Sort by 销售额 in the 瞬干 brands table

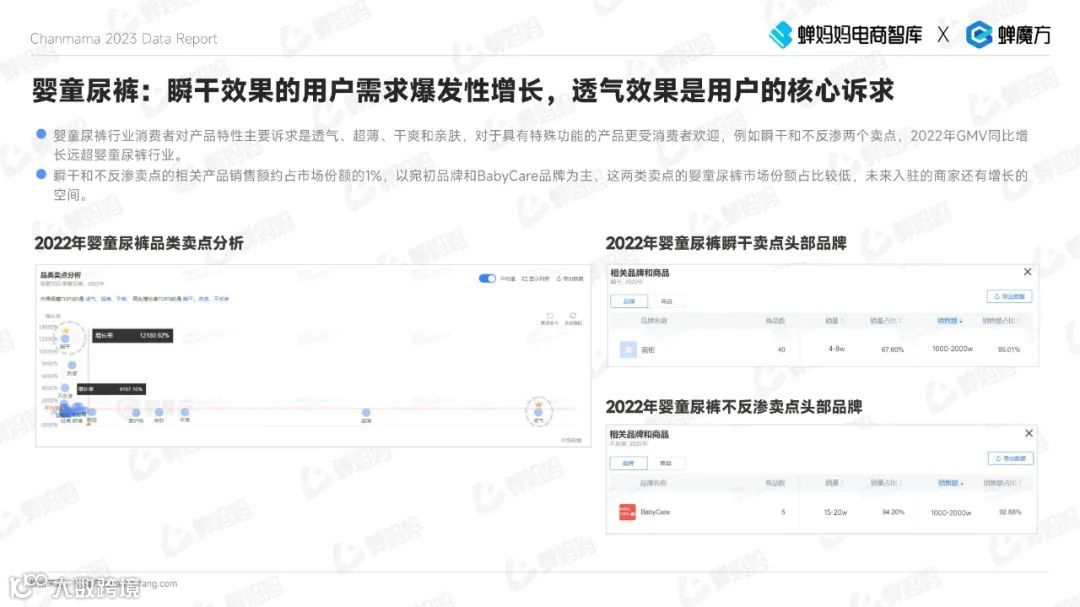coord(950,319)
